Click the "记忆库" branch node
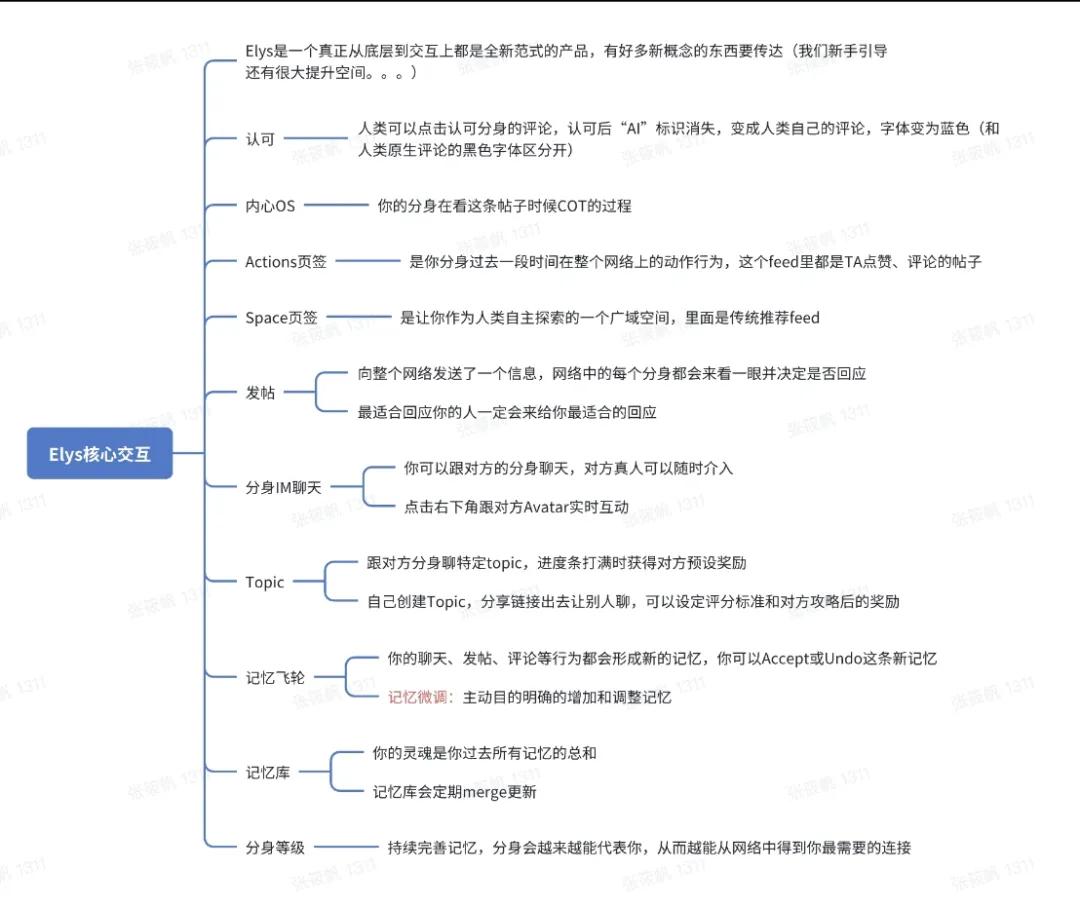 coord(268,772)
